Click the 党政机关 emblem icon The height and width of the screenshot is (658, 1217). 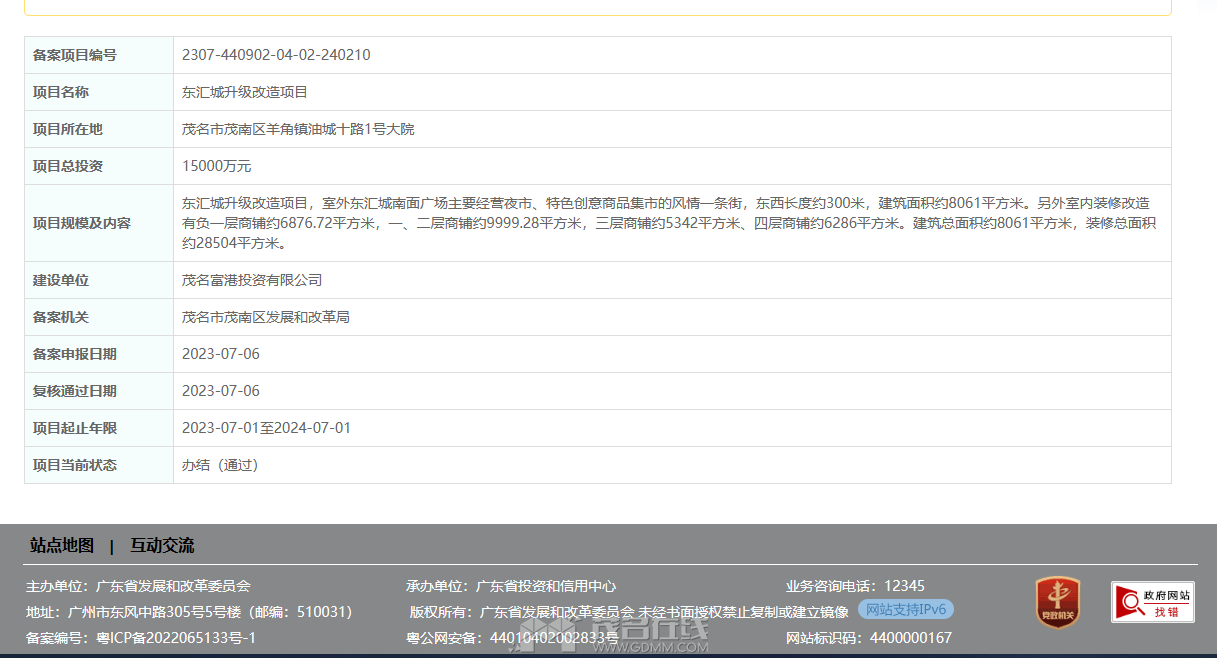tap(1057, 603)
